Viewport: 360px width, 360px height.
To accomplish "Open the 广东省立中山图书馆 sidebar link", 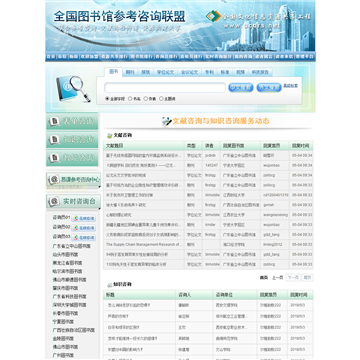I will 71,246.
